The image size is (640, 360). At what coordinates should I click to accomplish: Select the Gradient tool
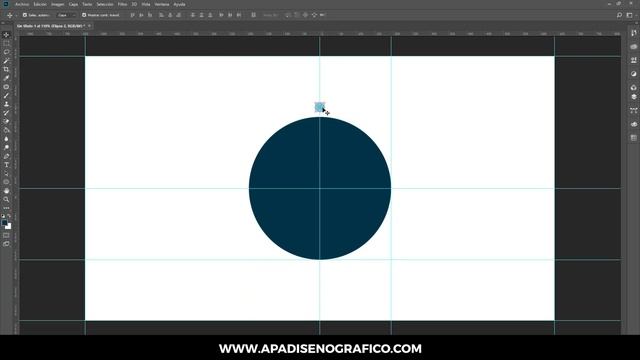[x=6, y=130]
